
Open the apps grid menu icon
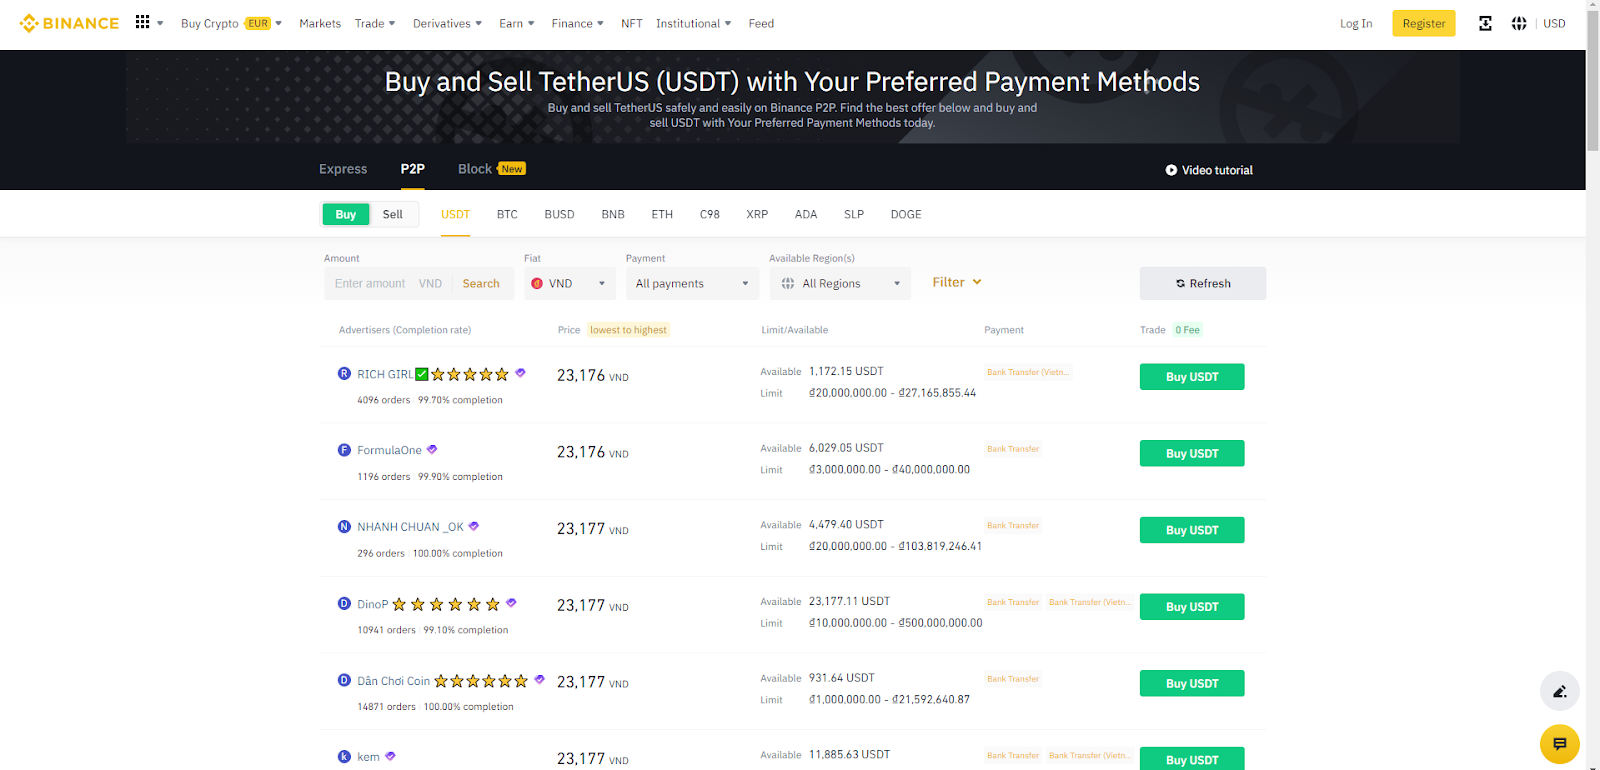point(143,22)
